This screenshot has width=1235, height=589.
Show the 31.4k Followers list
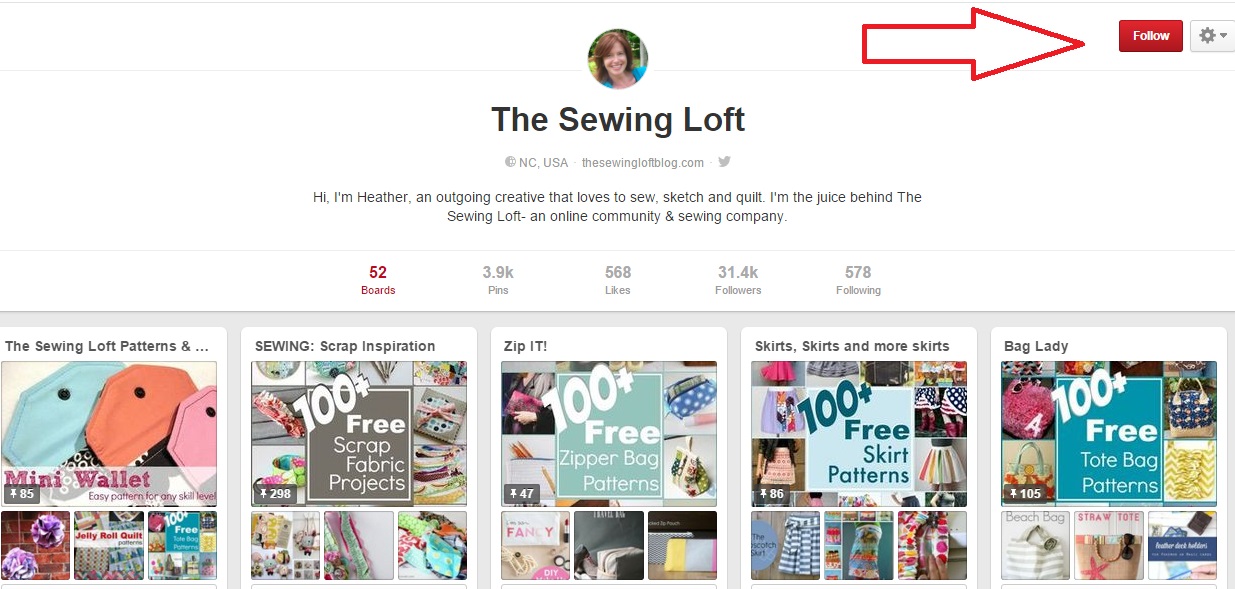point(738,280)
